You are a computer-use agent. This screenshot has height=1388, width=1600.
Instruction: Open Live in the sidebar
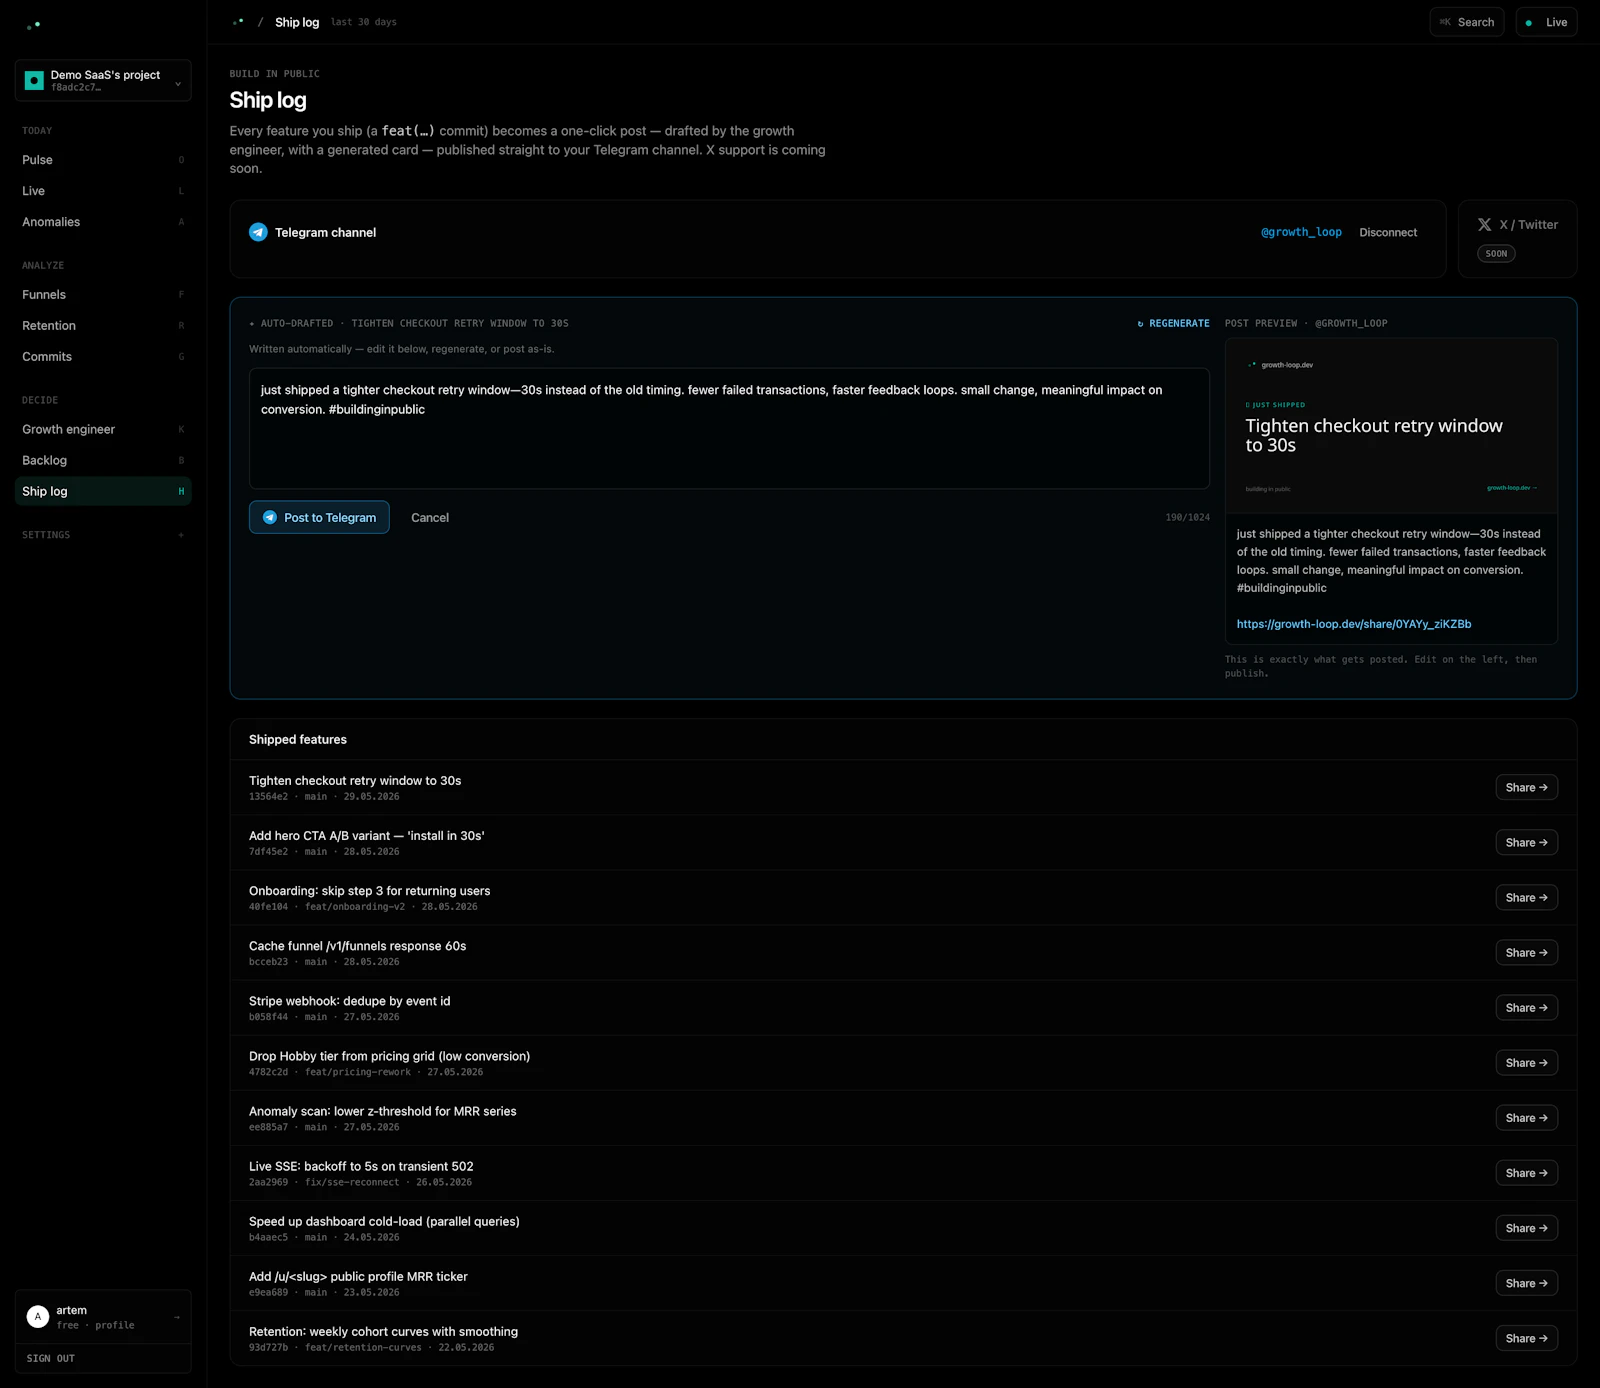103,191
